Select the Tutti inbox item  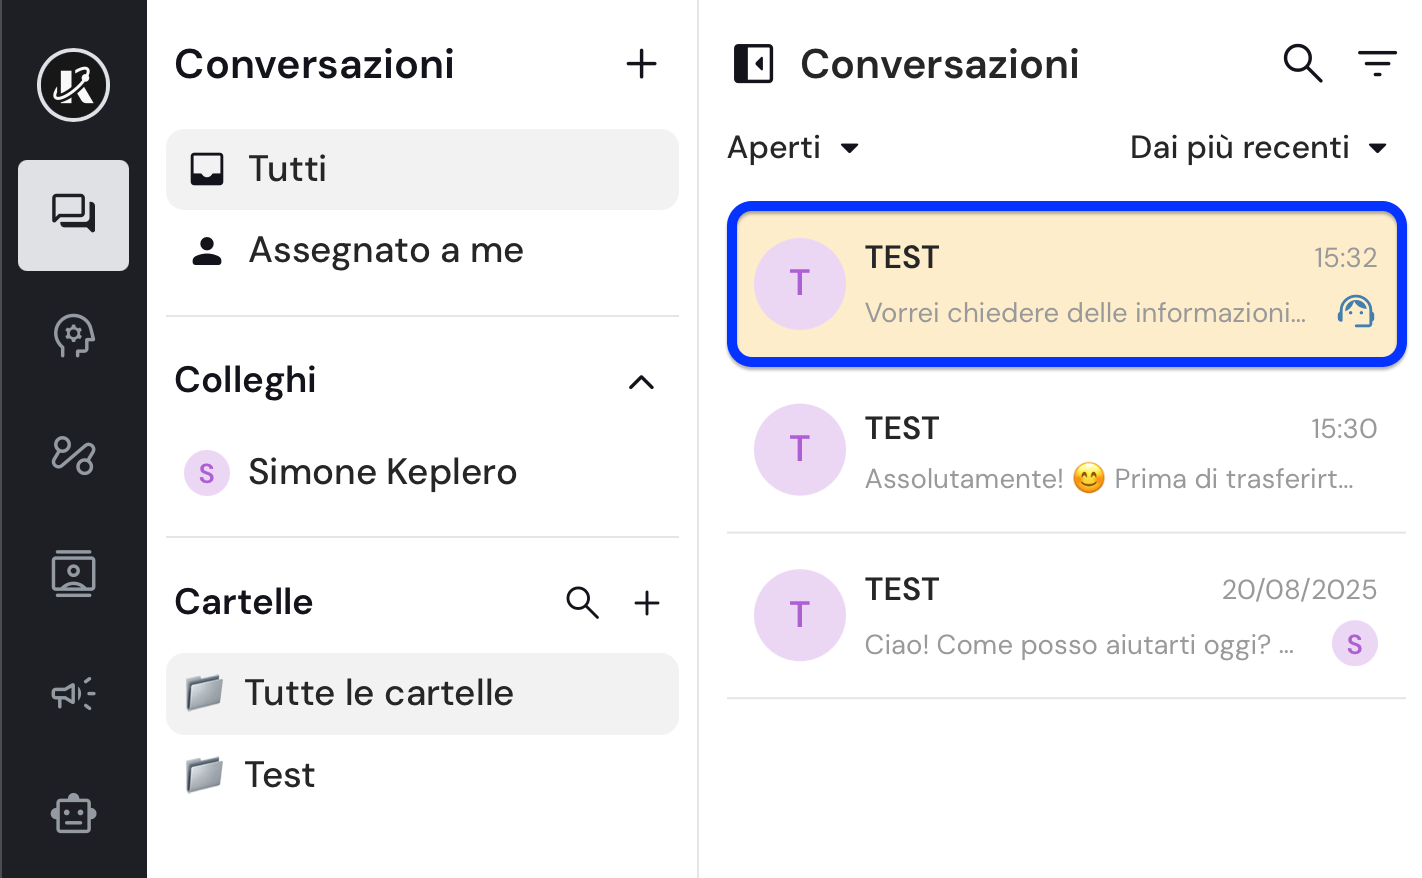point(422,169)
